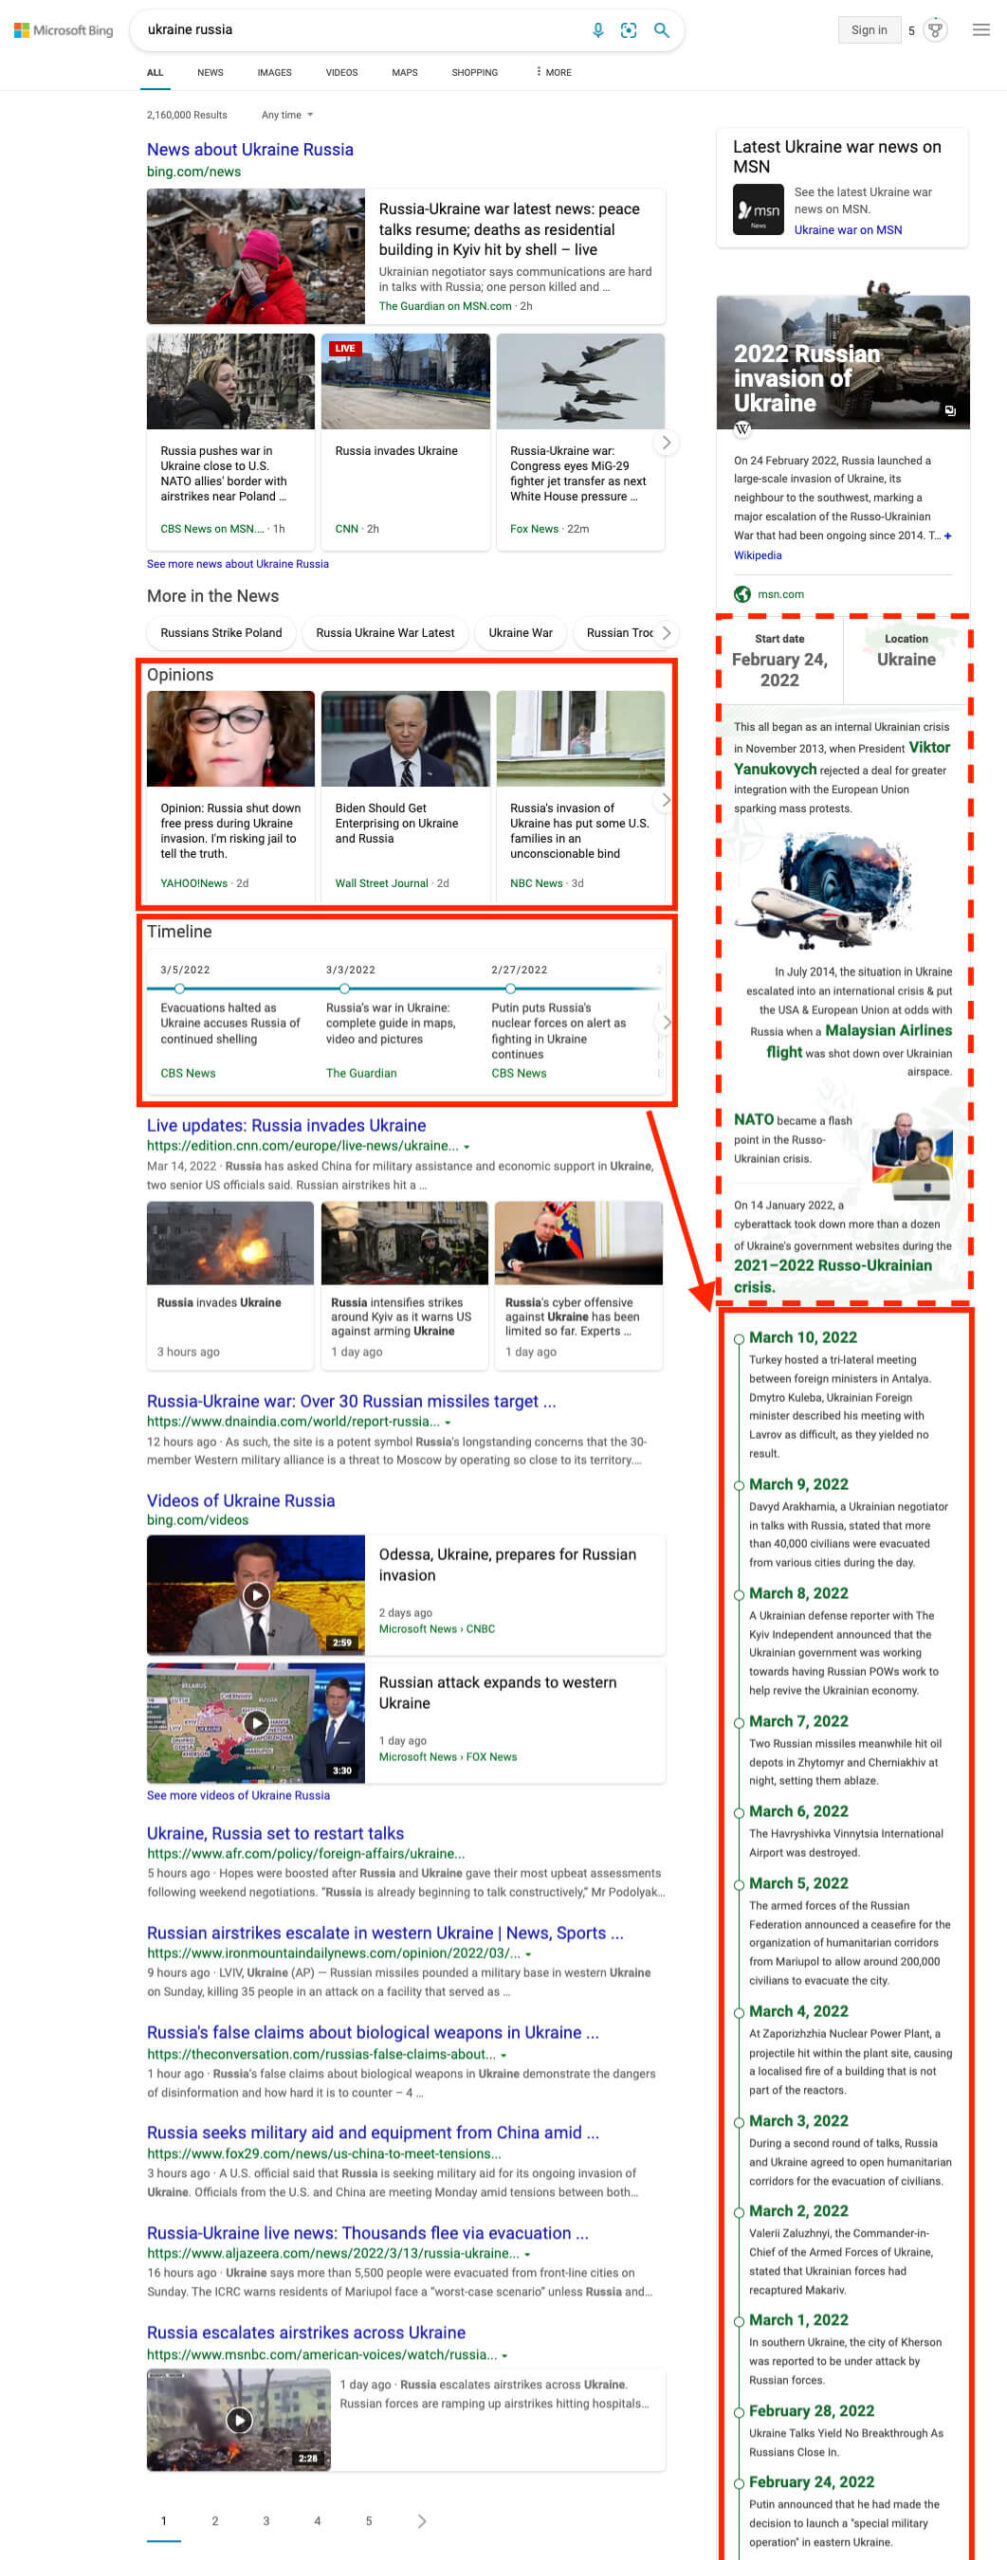Play the Russian attack expands video

(256, 1723)
